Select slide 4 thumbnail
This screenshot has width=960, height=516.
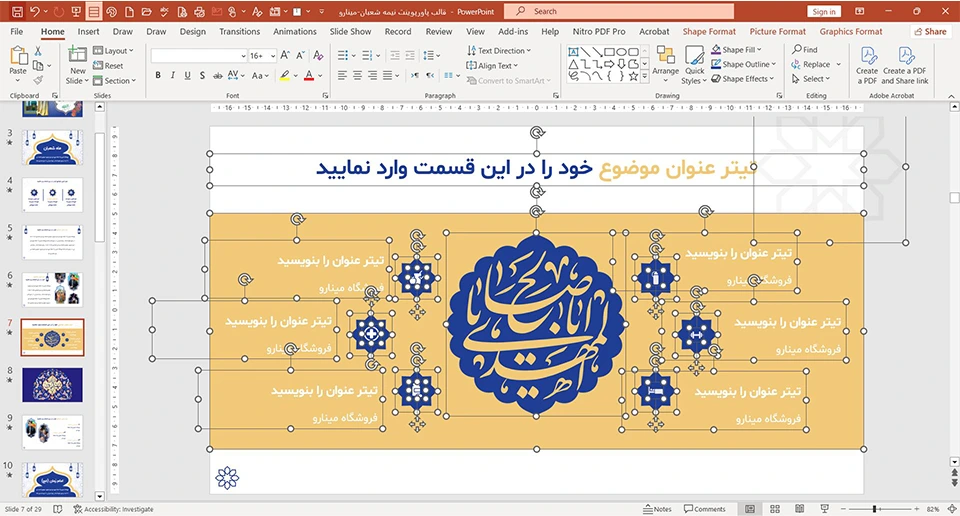[52, 195]
